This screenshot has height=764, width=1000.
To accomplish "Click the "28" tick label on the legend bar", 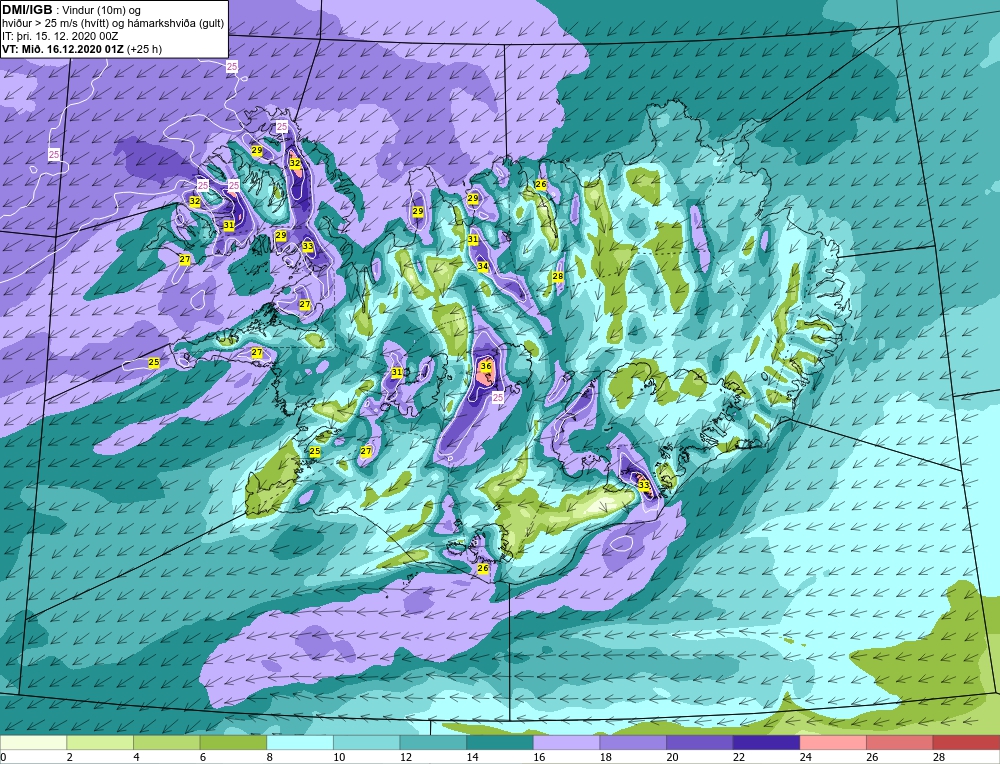I will (x=938, y=757).
